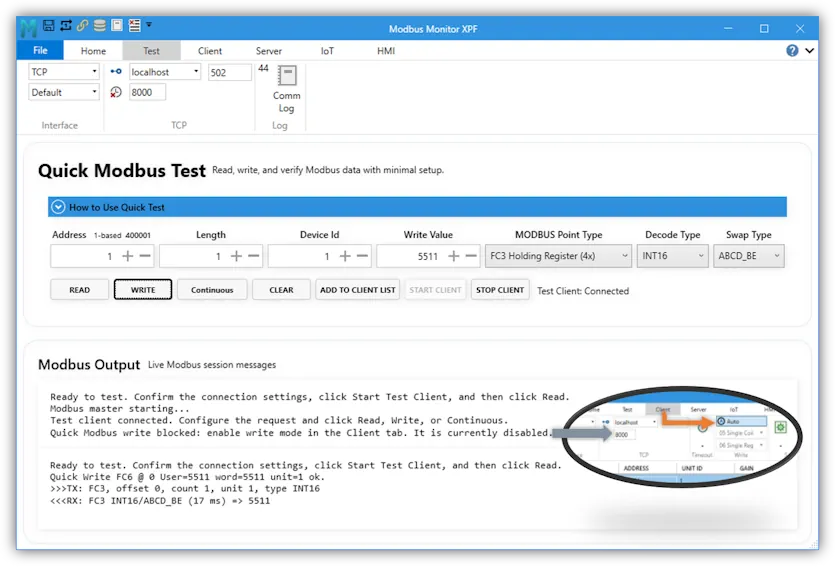Click the chain link icon in title bar
835x579 pixels.
[83, 25]
